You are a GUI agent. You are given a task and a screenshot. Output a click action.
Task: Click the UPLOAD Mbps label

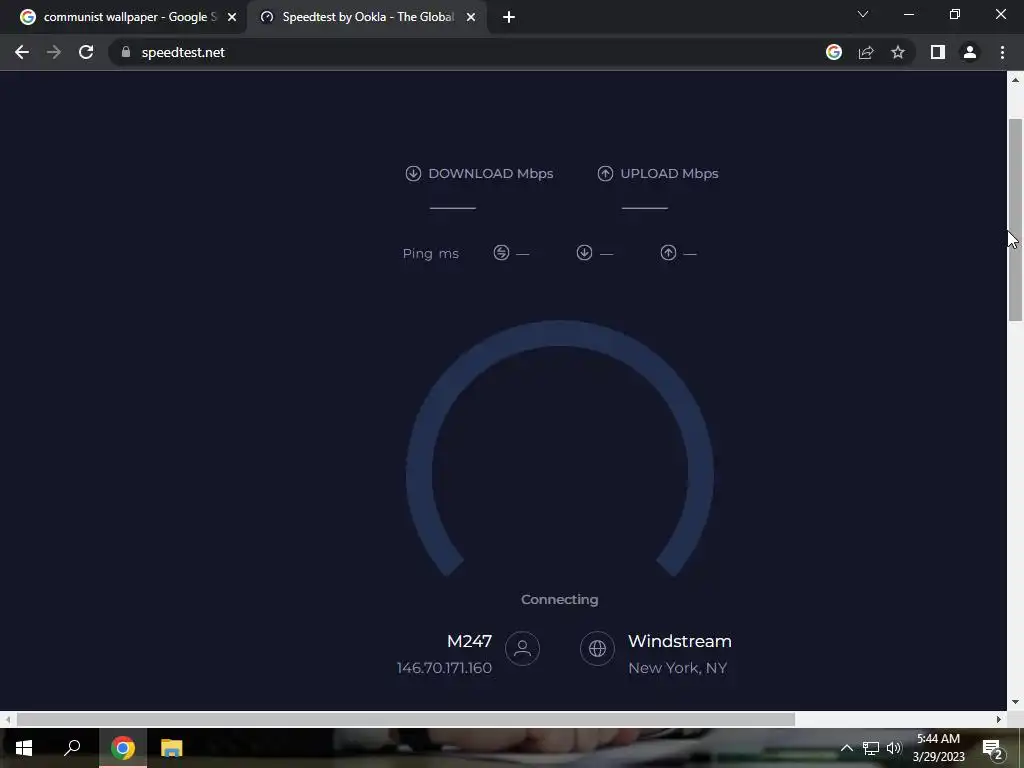tap(669, 174)
